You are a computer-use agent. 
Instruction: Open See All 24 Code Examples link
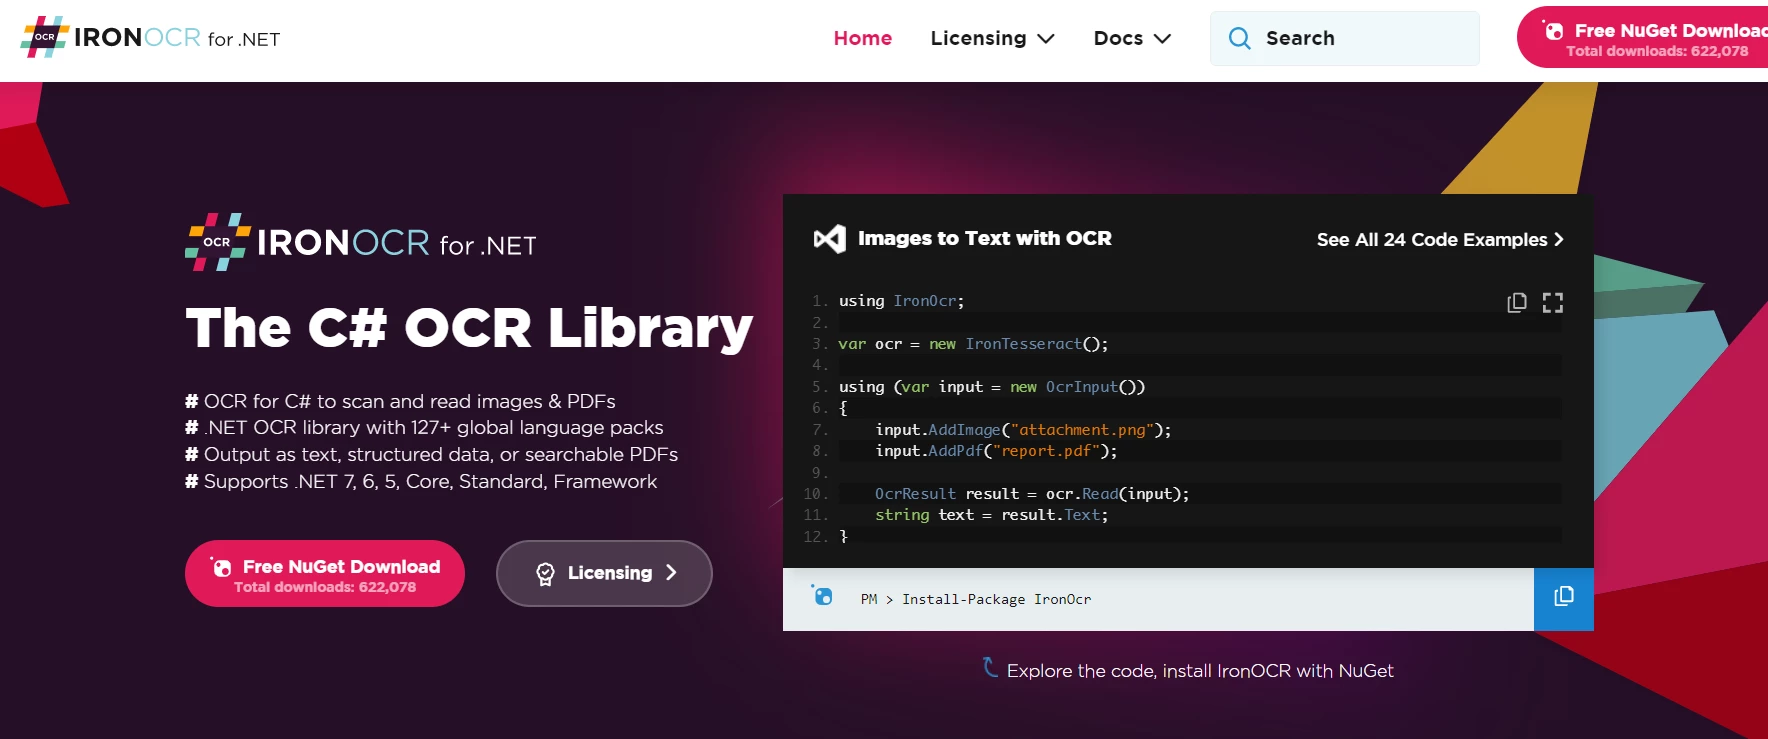(1440, 239)
